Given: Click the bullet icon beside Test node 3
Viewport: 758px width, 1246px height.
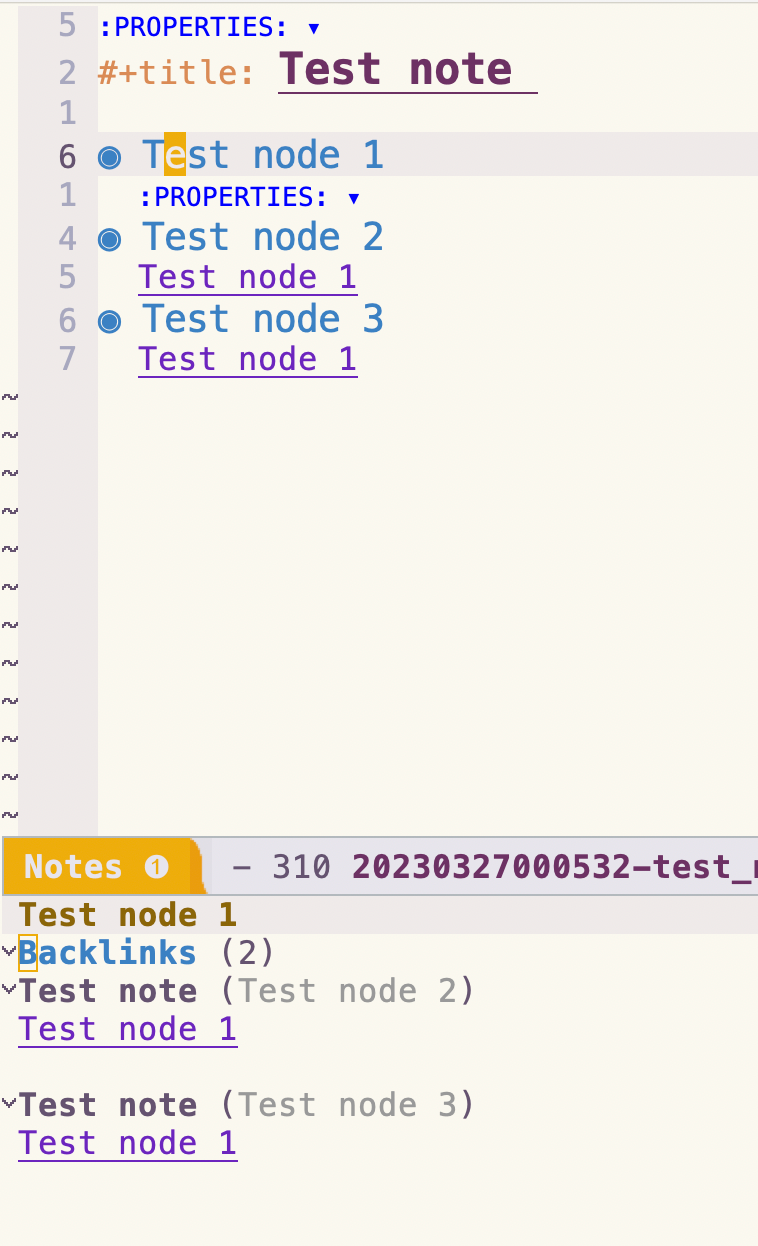Looking at the screenshot, I should [109, 321].
